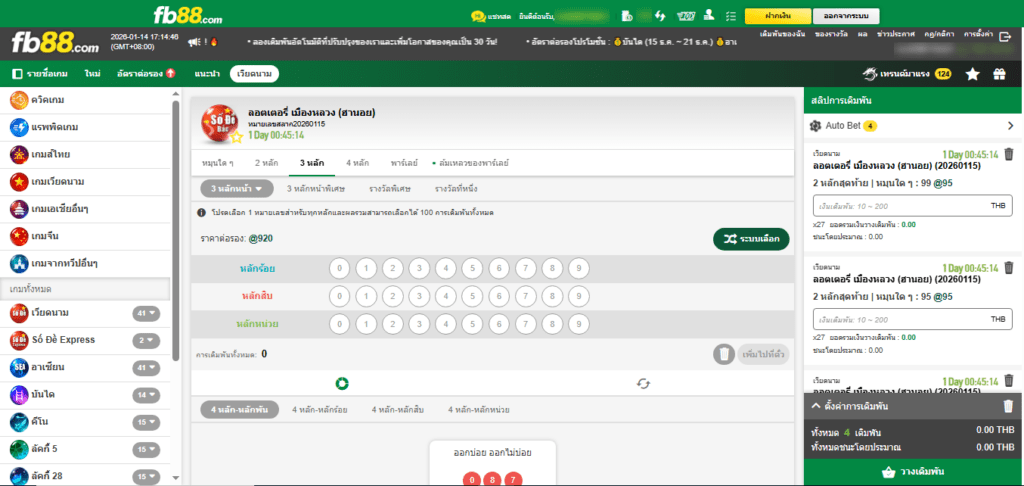Select digit 7 in หลักสิบ row
The width and height of the screenshot is (1024, 486).
pyautogui.click(x=526, y=297)
